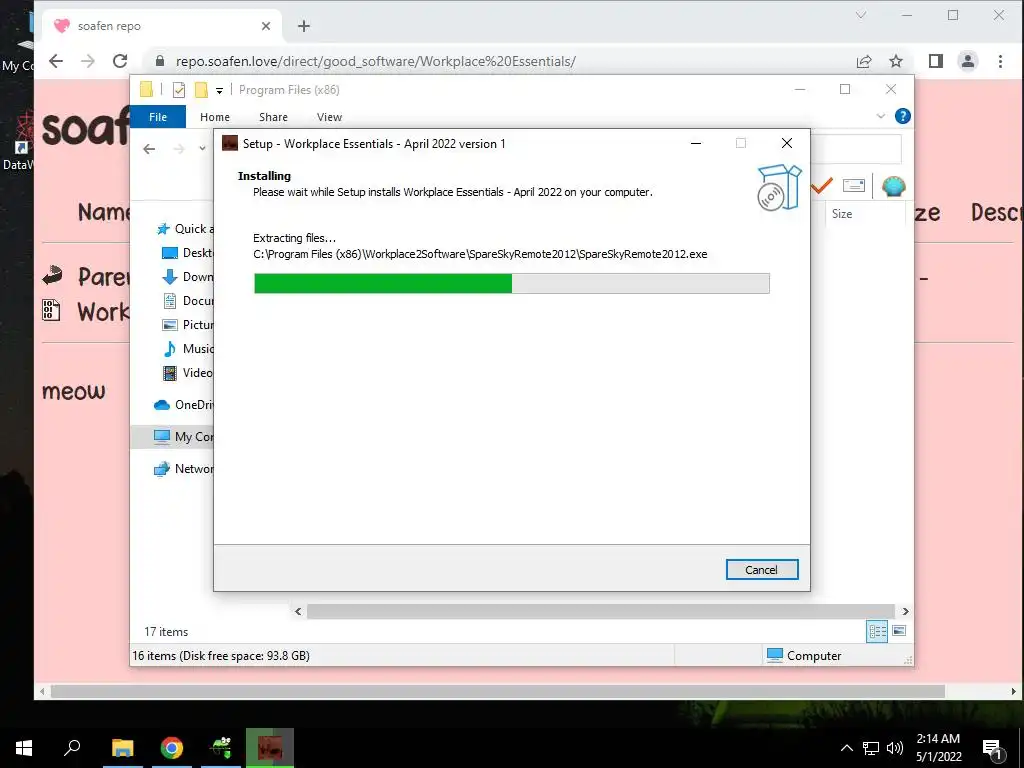The height and width of the screenshot is (768, 1024).
Task: Click Explorer horizontal scrollbar track
Action: tap(600, 611)
